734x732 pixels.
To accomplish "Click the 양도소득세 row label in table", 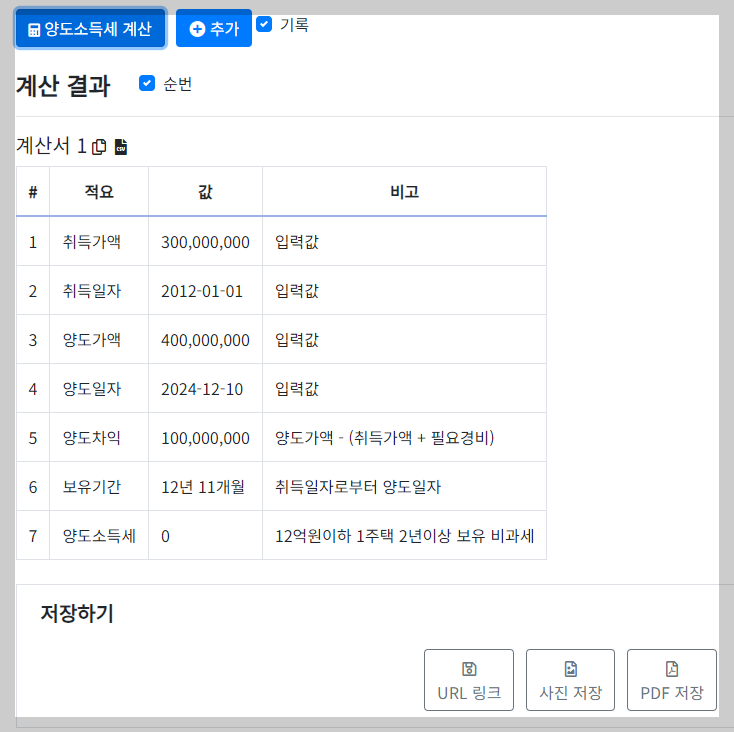I will pyautogui.click(x=99, y=535).
